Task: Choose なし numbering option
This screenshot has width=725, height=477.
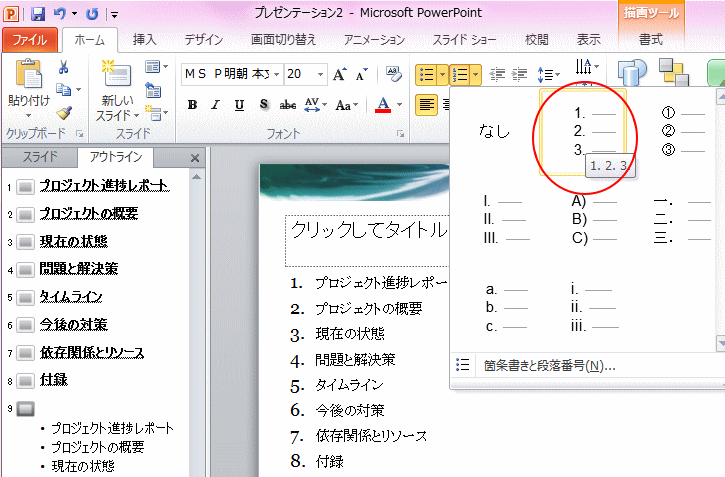Action: [x=494, y=132]
